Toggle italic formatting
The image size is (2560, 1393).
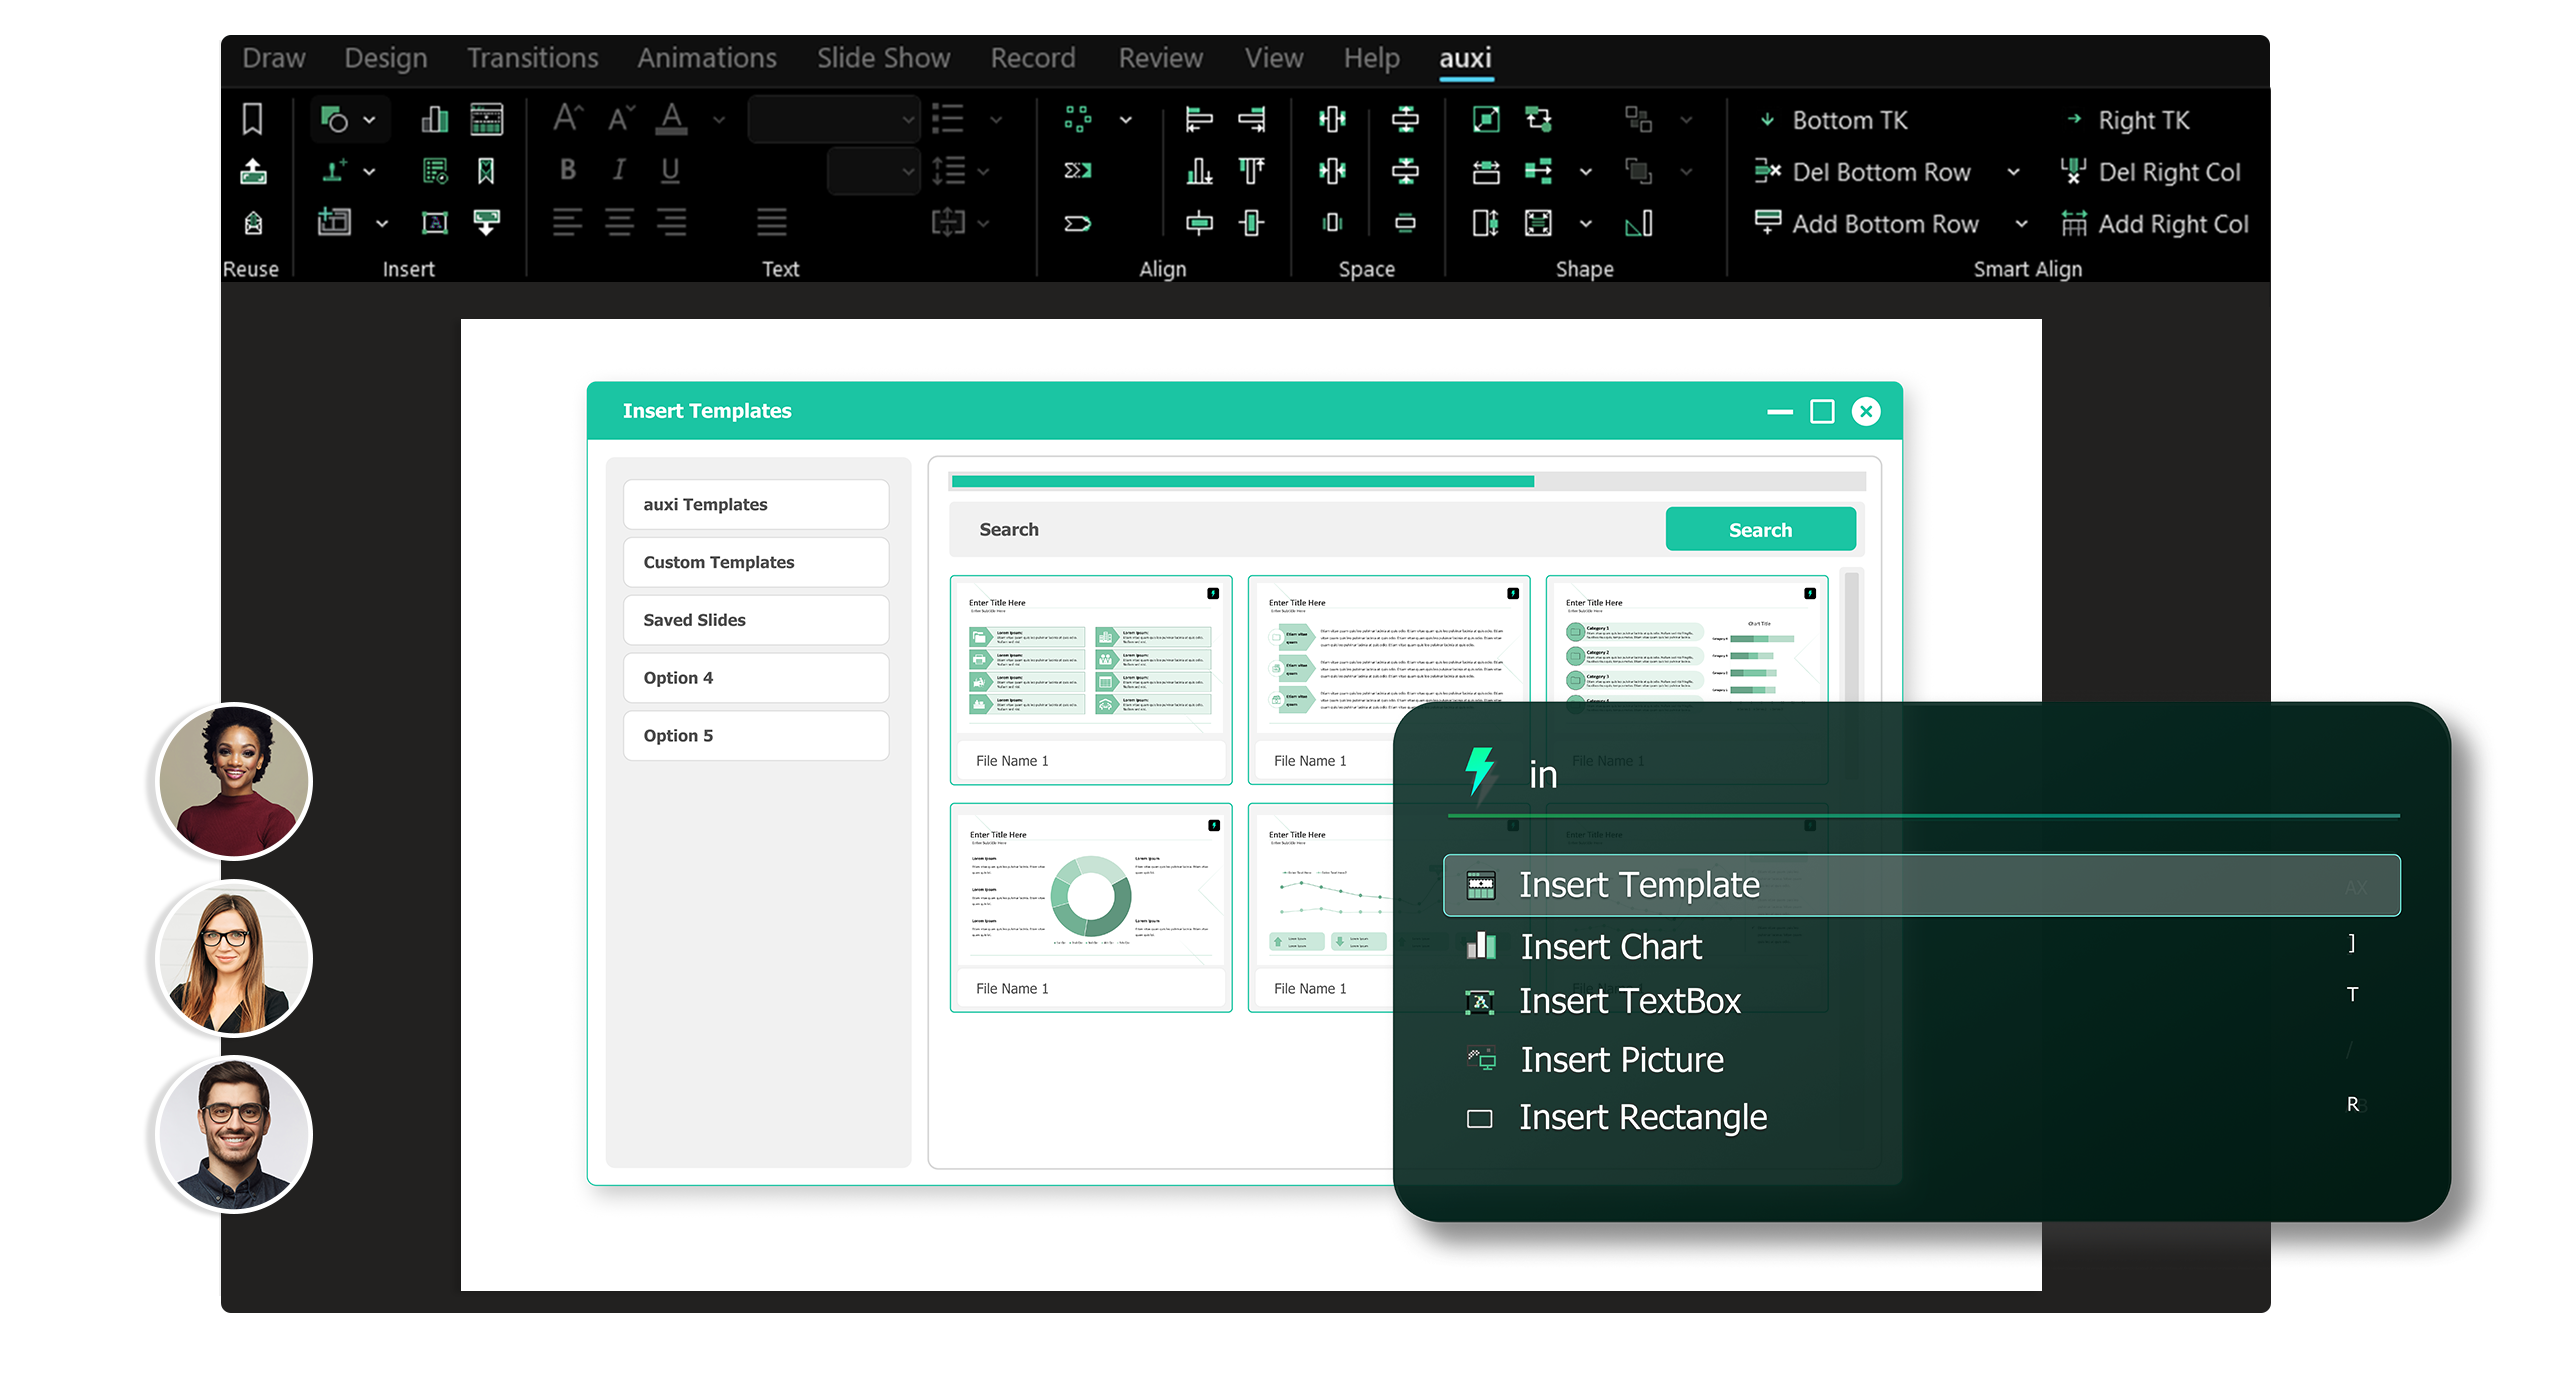click(619, 170)
